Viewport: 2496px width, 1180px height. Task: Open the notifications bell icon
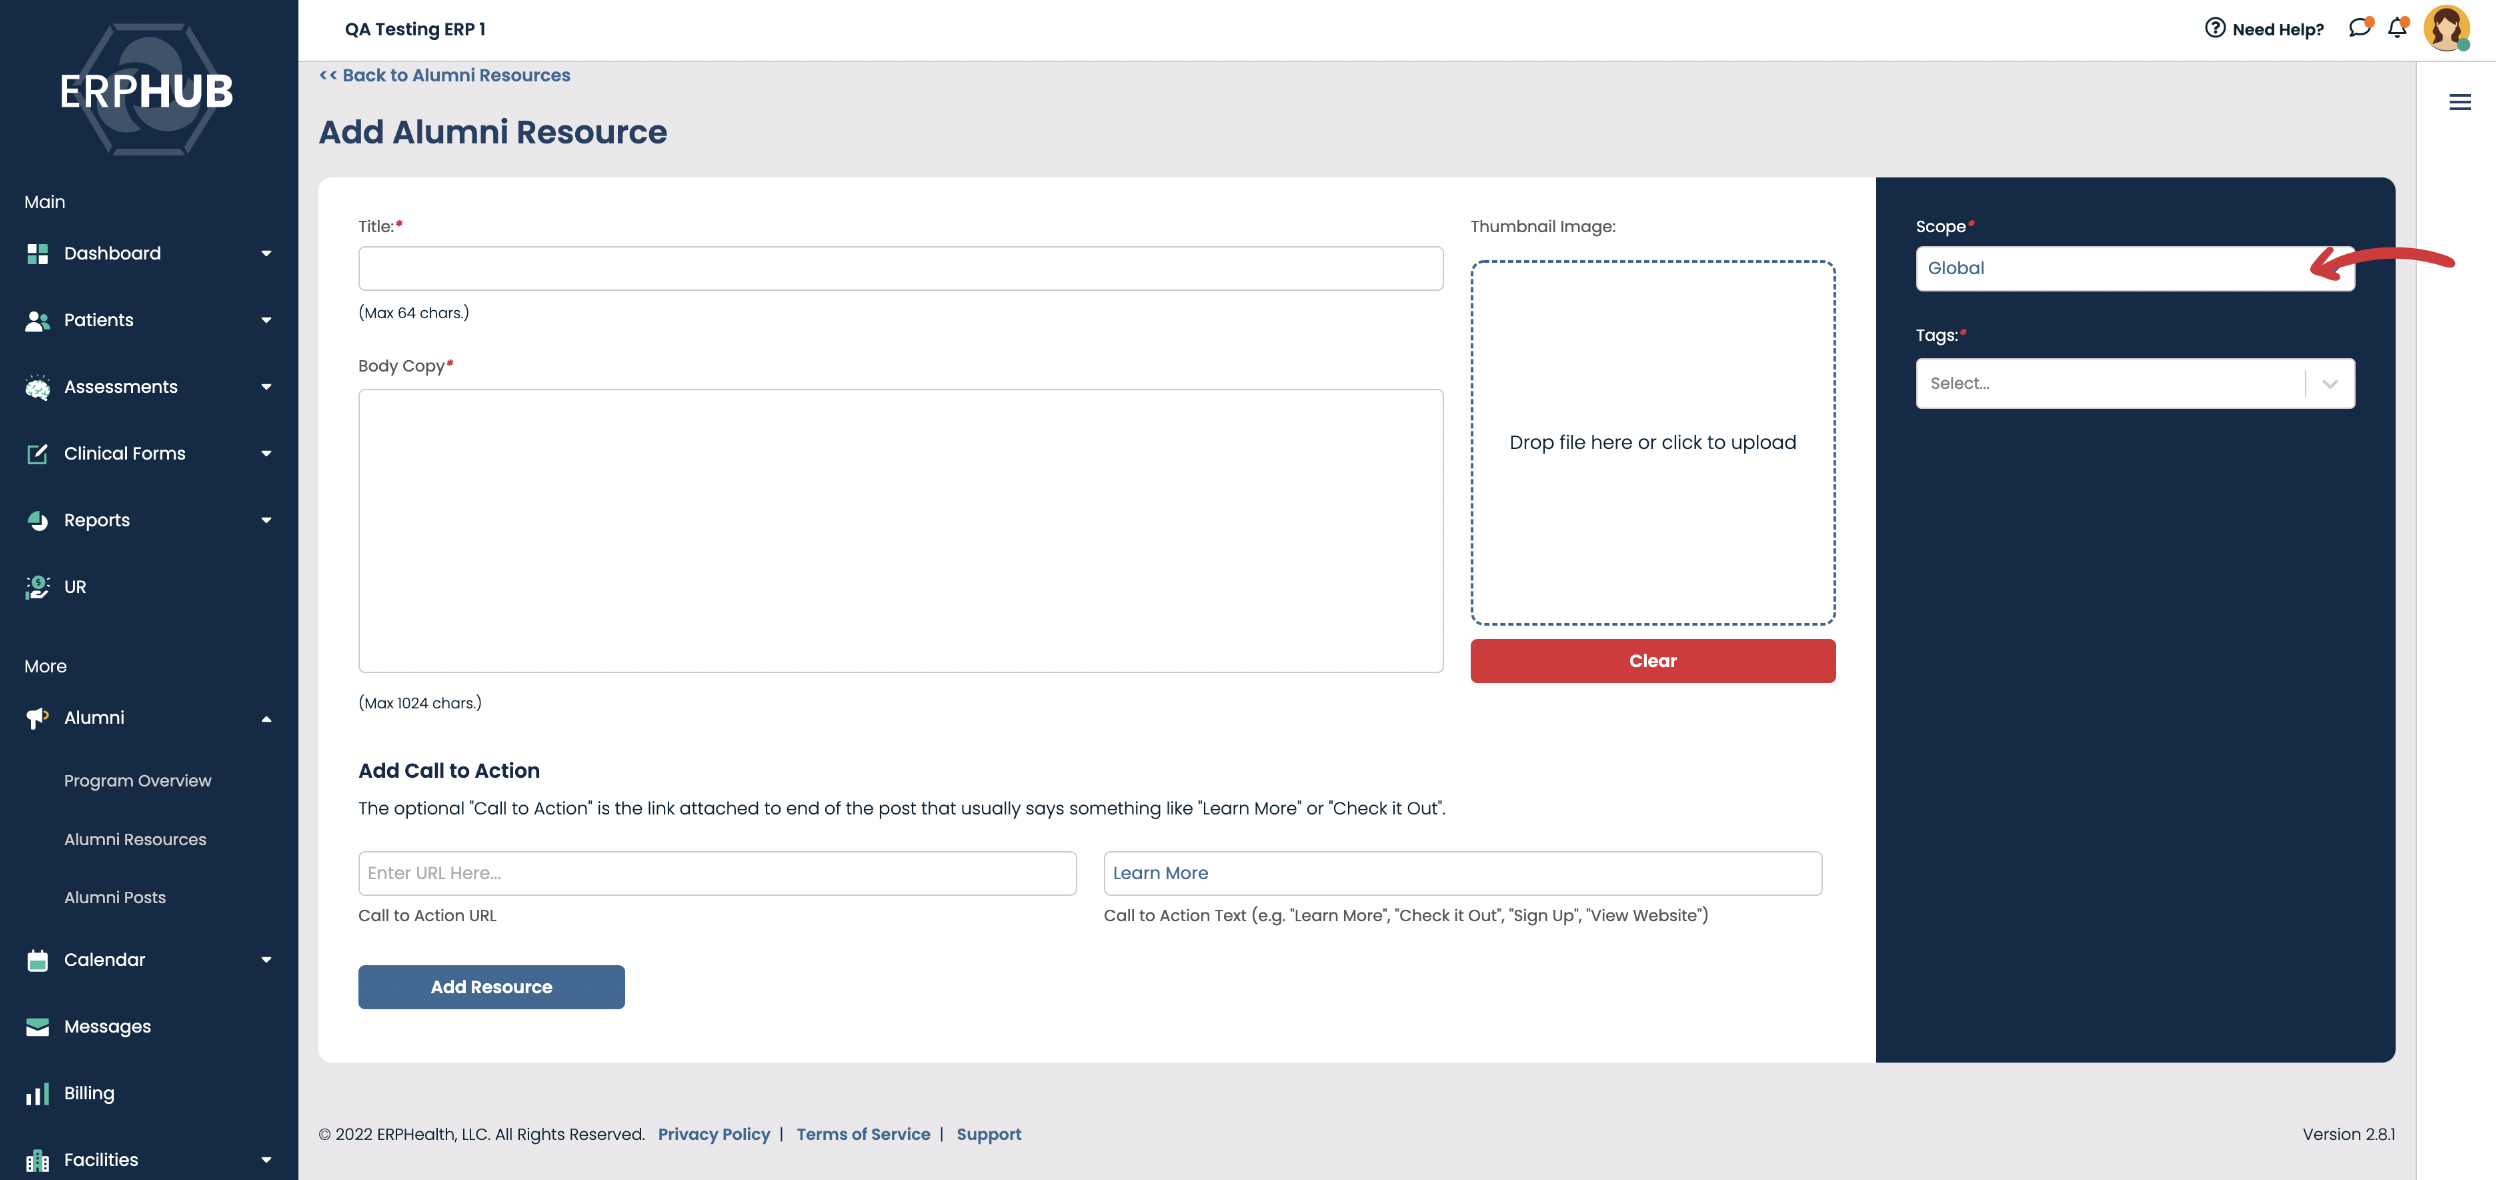coord(2397,28)
